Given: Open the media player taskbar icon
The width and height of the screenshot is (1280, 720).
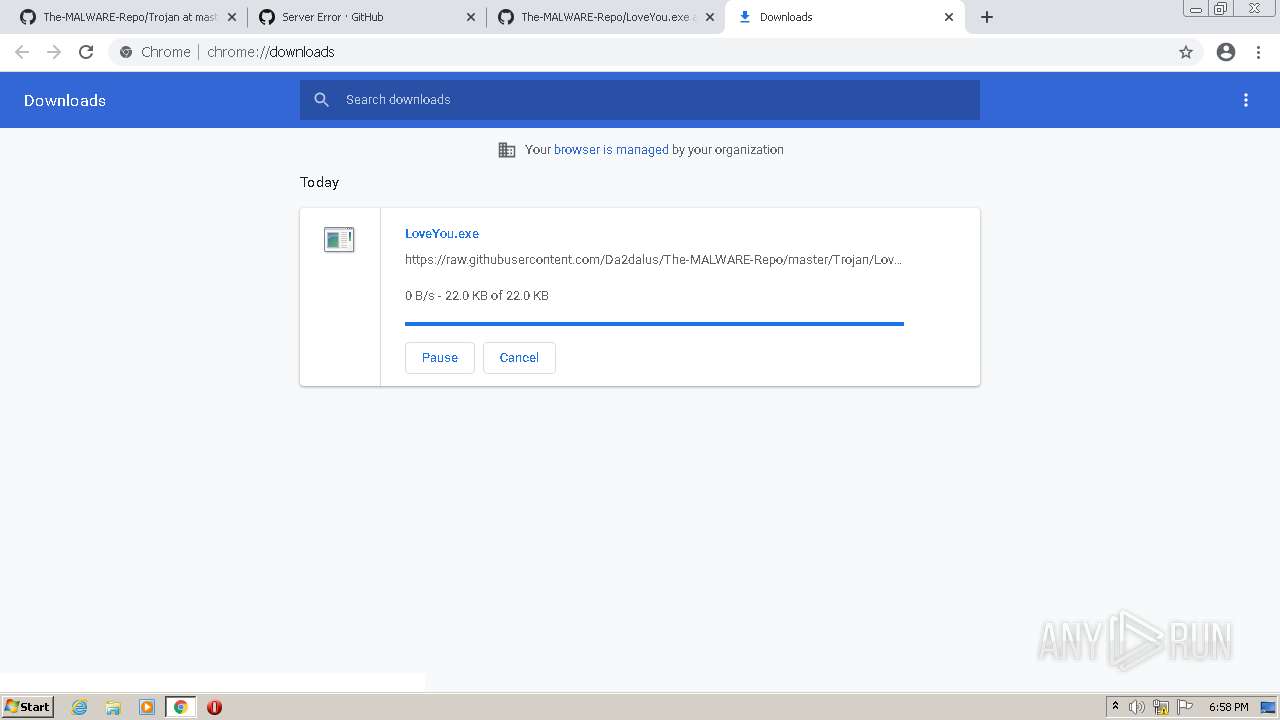Looking at the screenshot, I should [147, 707].
